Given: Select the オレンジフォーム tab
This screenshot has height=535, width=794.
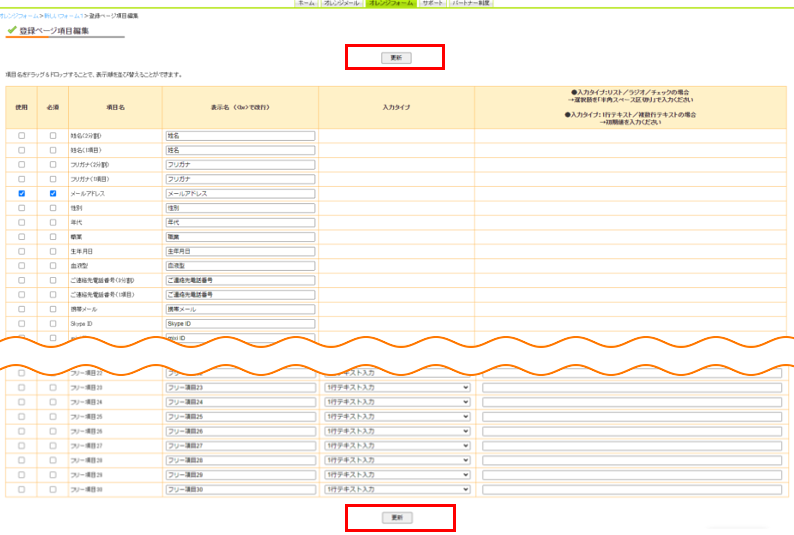Looking at the screenshot, I should coord(390,3).
